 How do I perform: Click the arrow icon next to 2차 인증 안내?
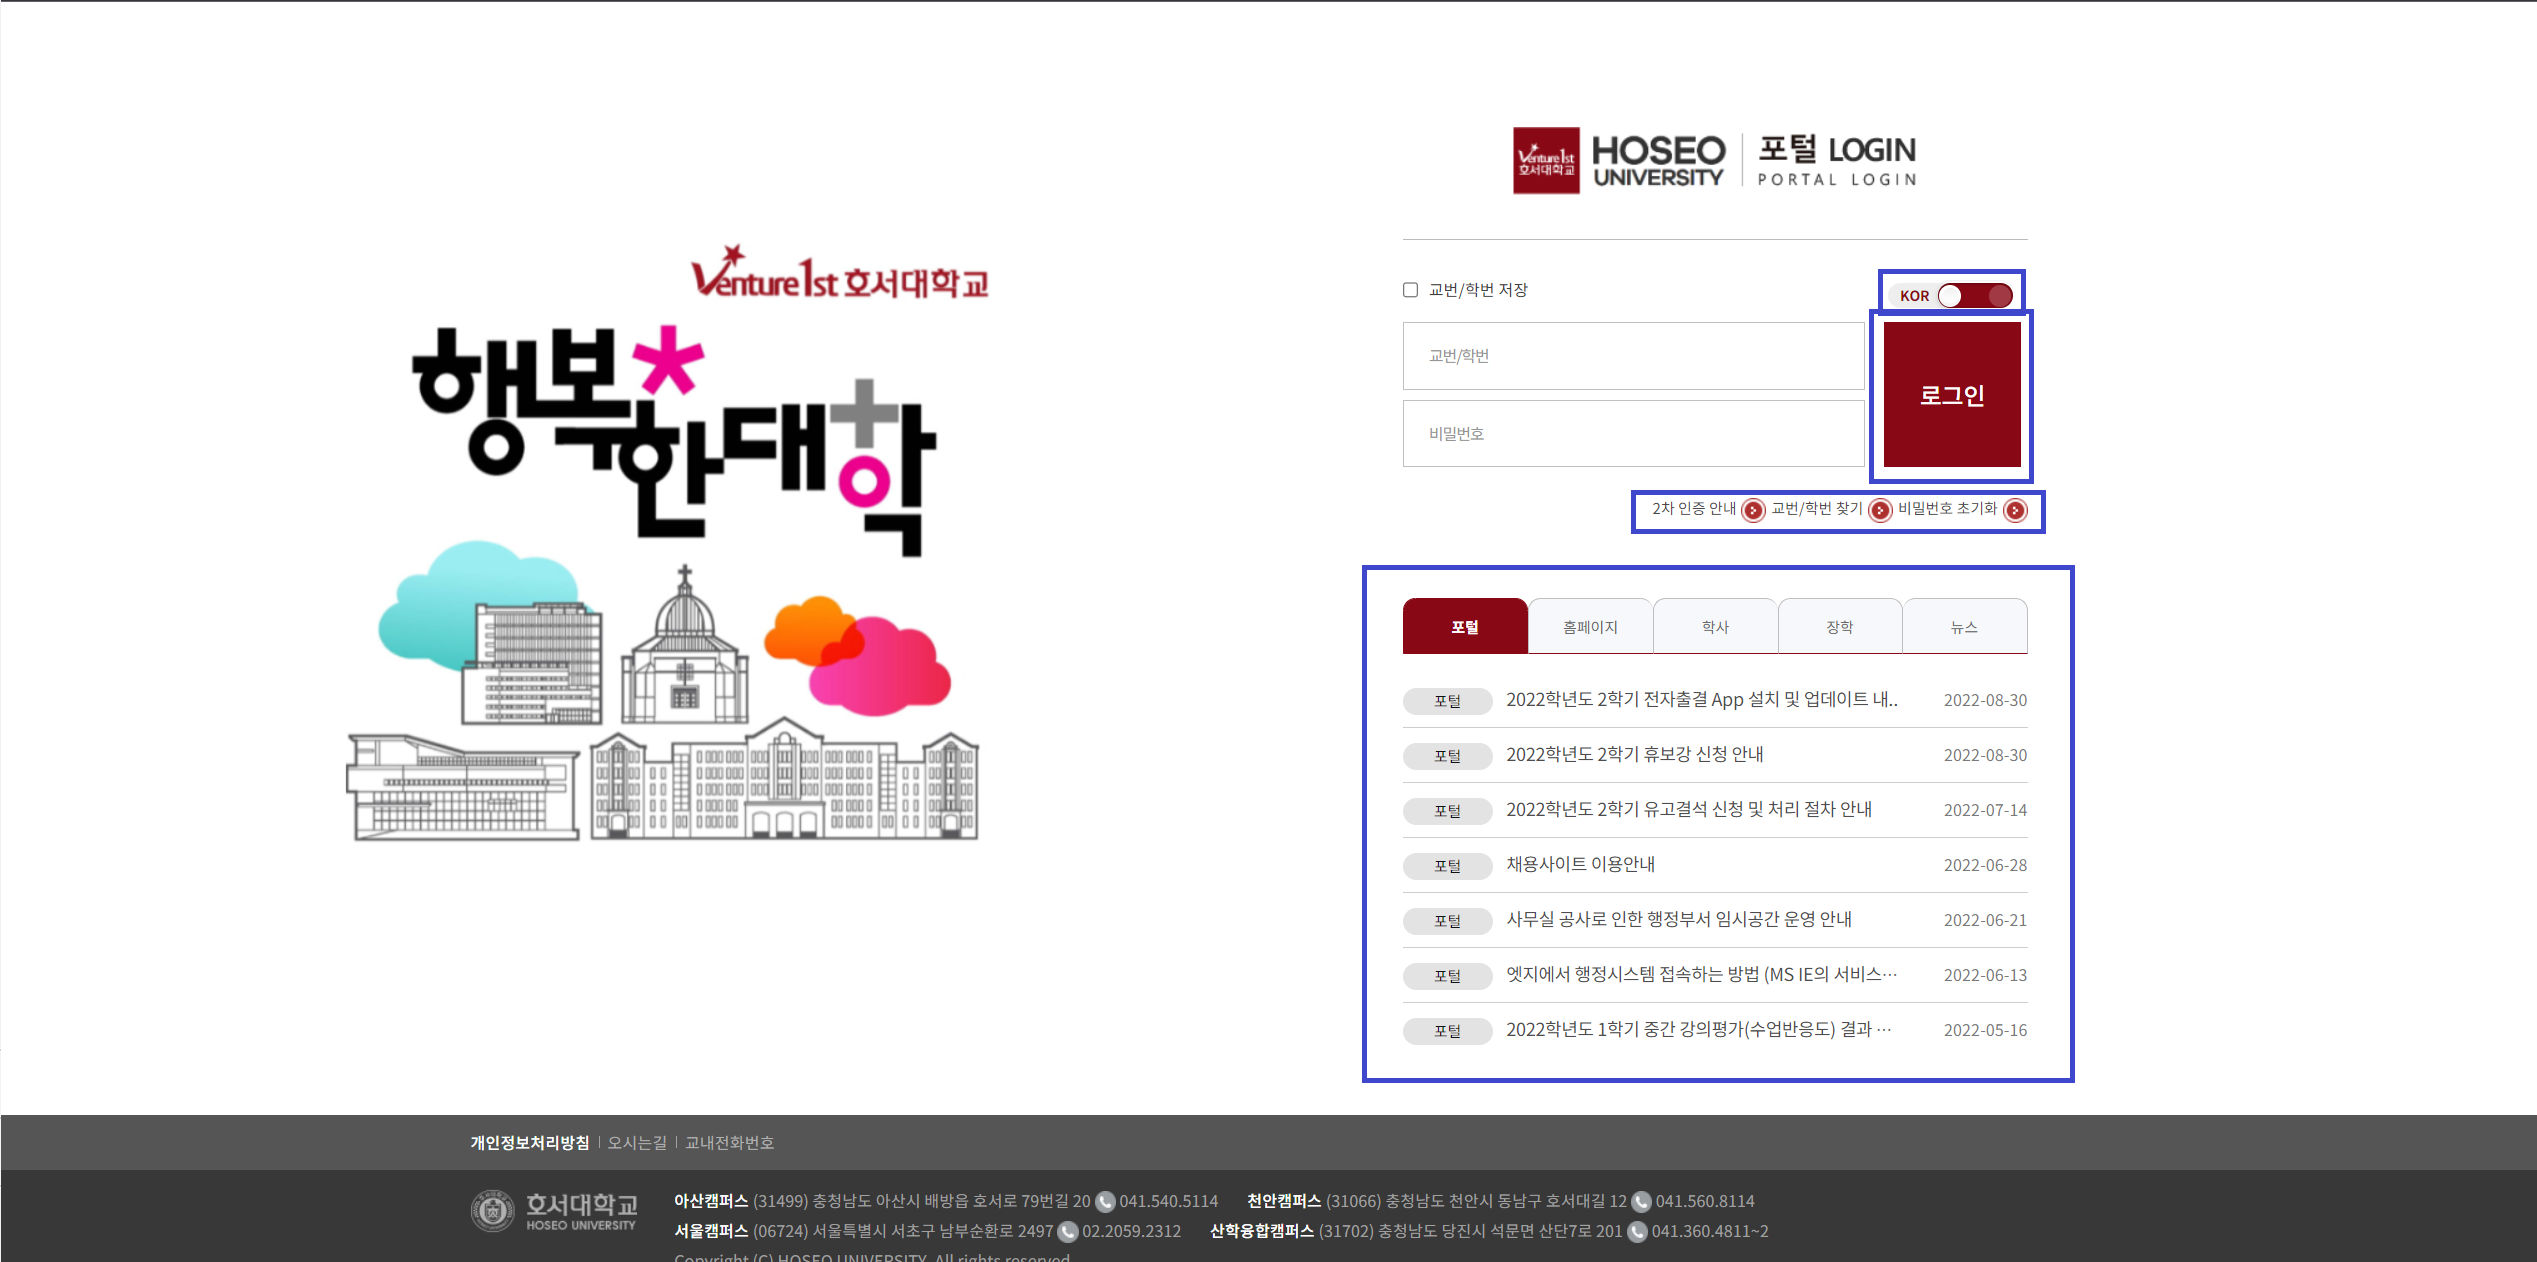pos(1753,510)
